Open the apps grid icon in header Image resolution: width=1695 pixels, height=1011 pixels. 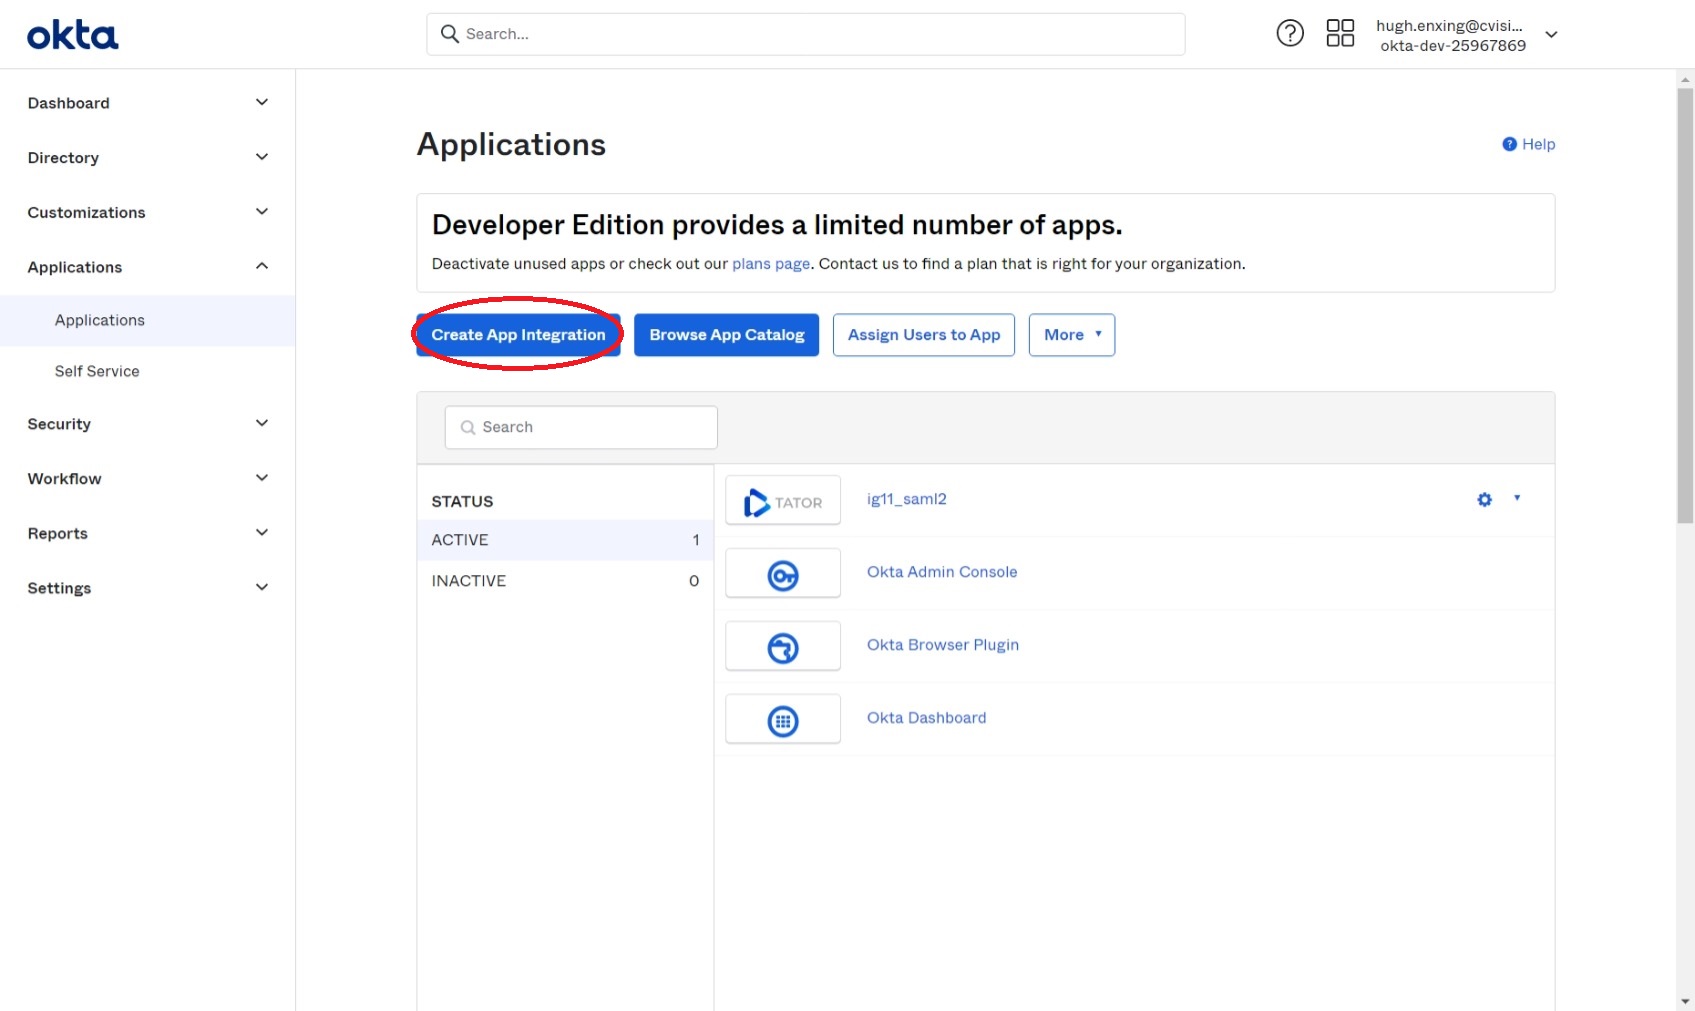(x=1340, y=34)
